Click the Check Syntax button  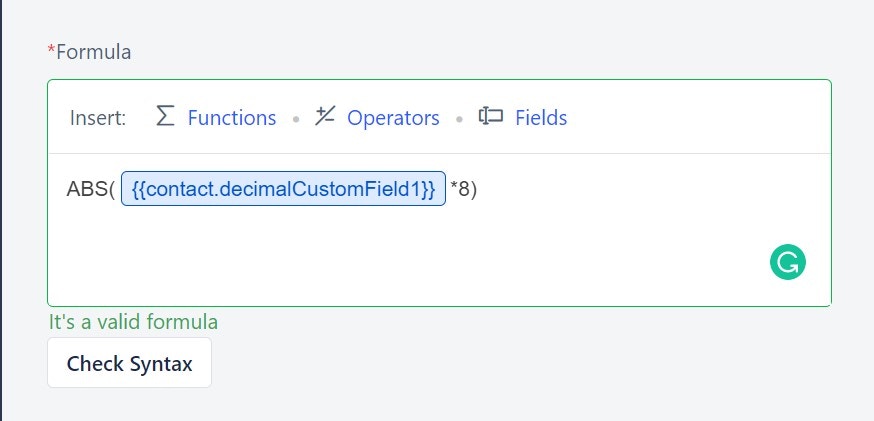click(129, 362)
